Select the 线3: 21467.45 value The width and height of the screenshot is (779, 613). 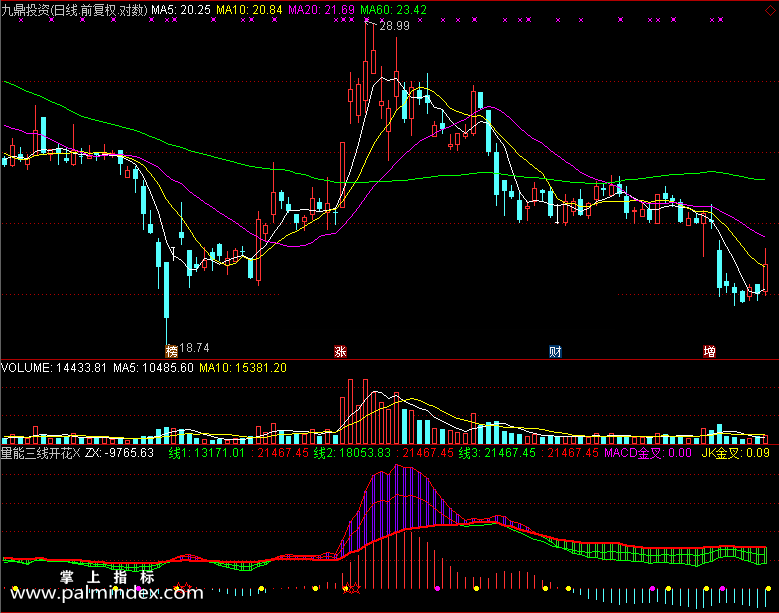[x=497, y=453]
